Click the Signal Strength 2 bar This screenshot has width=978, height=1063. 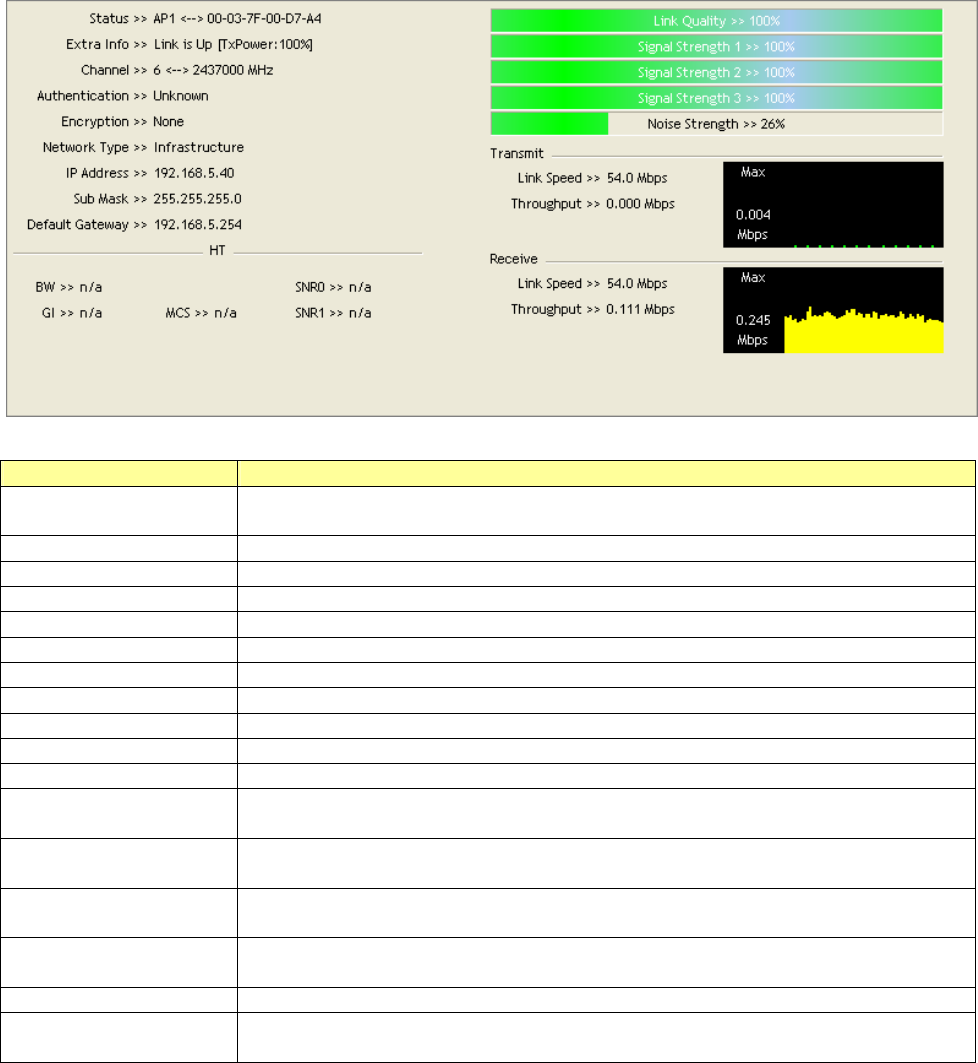716,73
